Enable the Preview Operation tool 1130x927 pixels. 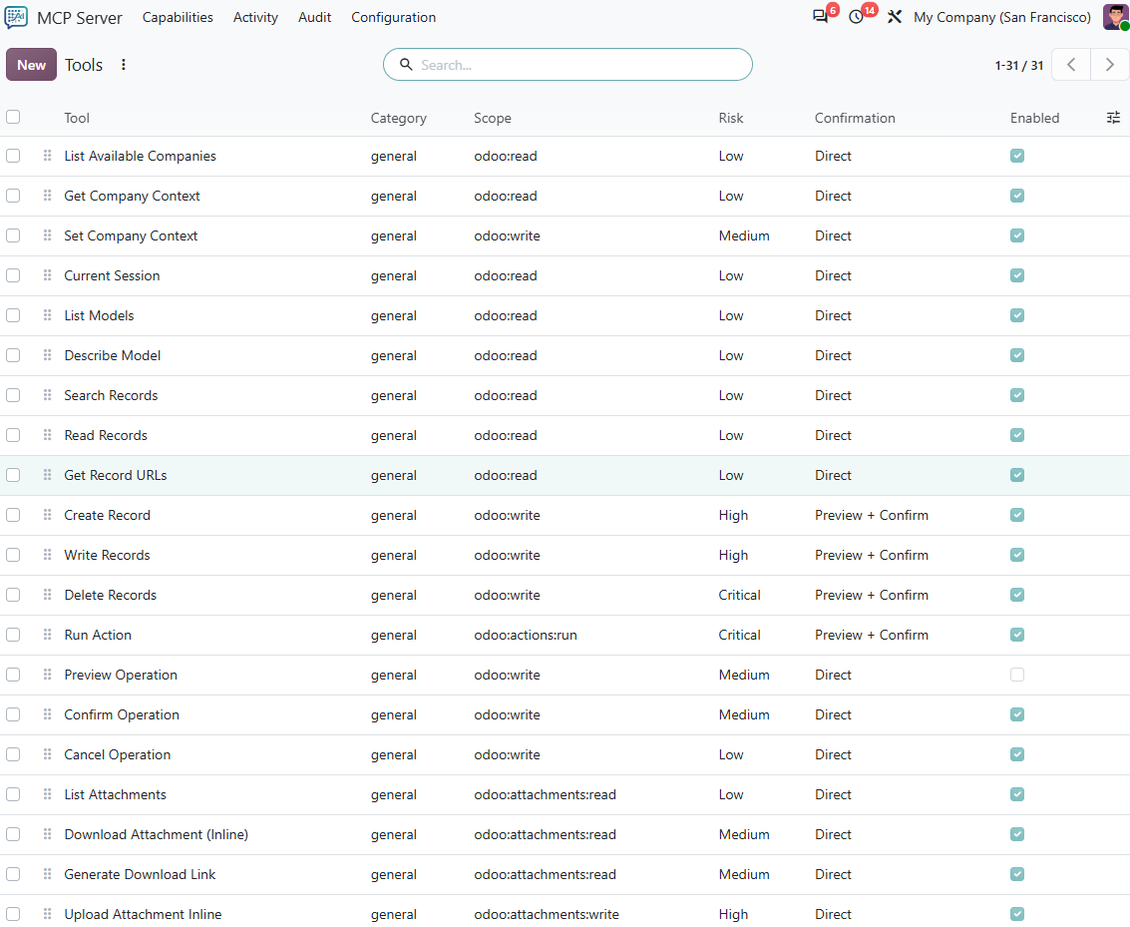1017,675
